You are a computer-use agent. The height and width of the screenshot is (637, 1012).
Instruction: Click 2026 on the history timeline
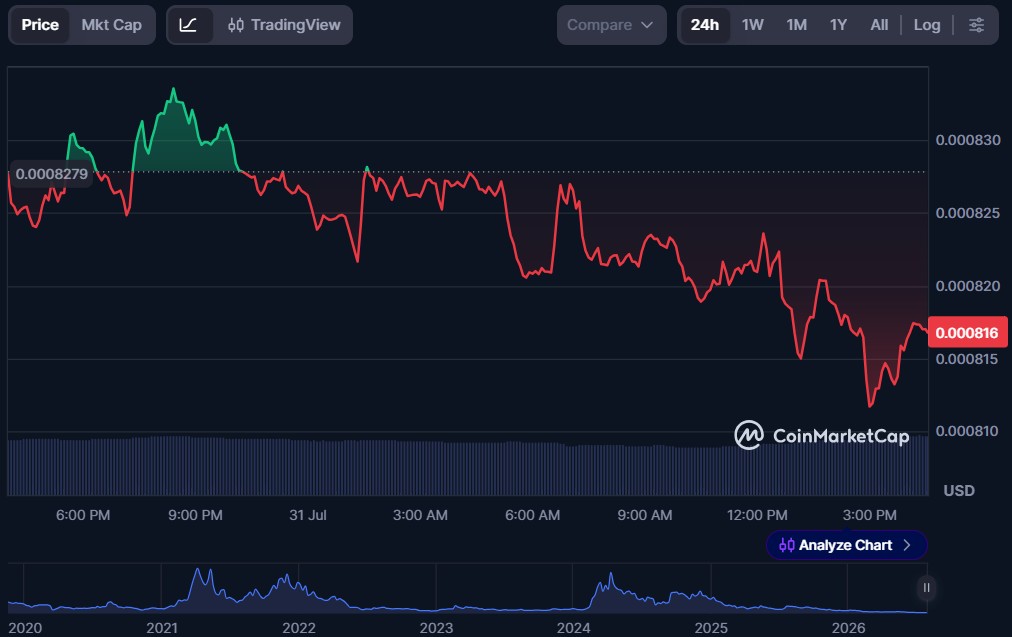(849, 628)
